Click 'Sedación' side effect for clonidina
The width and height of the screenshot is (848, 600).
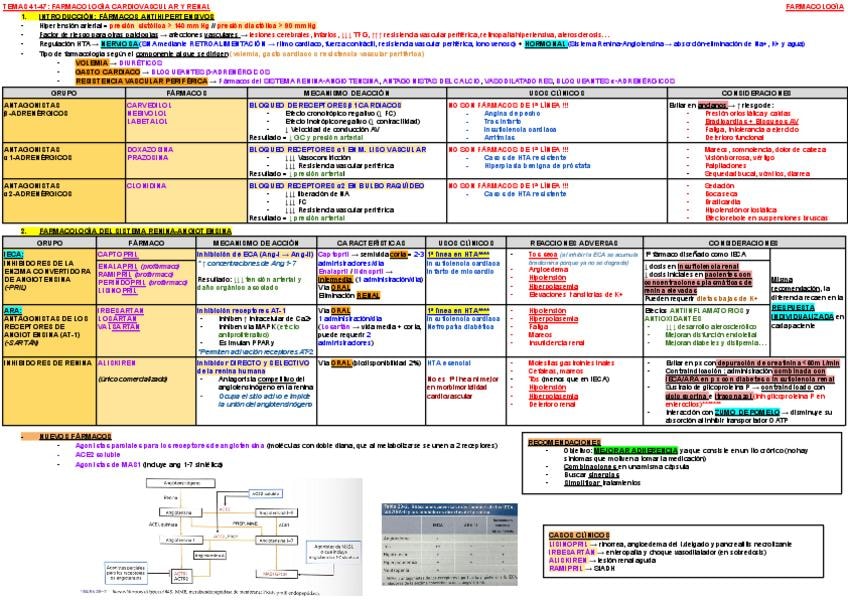(719, 186)
